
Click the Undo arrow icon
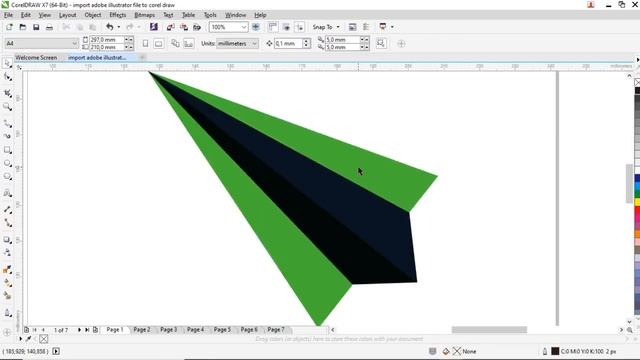click(109, 27)
